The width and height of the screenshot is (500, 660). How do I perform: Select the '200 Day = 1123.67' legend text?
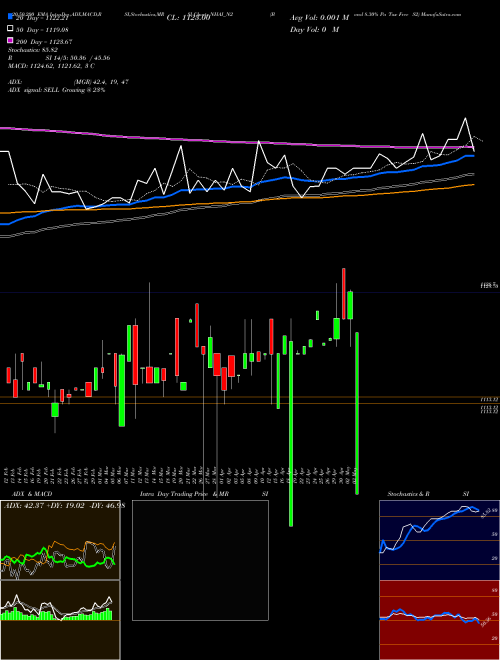tap(44, 42)
